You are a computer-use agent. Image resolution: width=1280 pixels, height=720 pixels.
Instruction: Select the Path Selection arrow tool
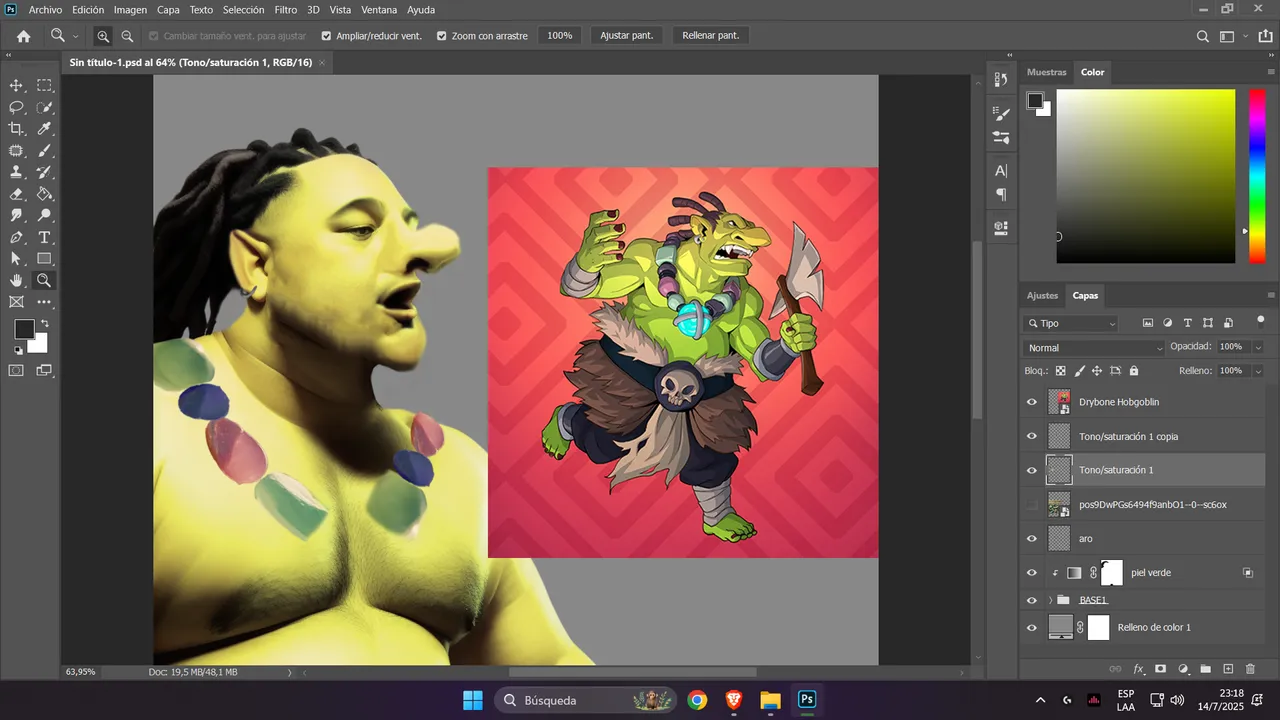tap(16, 259)
